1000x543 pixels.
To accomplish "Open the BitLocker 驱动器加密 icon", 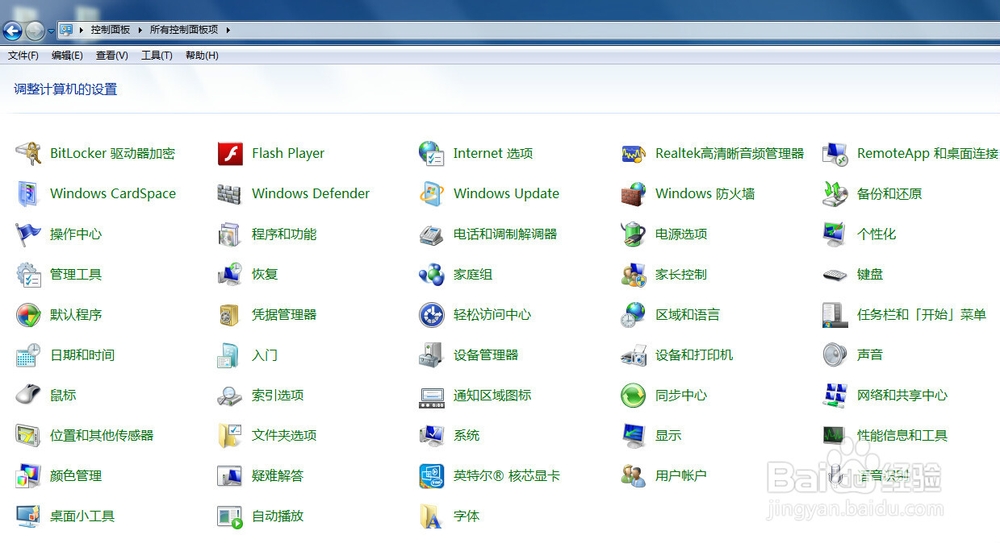I will point(29,154).
